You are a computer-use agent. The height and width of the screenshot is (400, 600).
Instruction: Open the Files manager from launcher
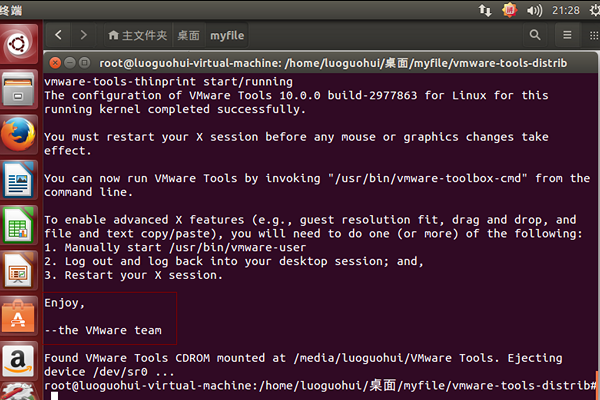17,90
